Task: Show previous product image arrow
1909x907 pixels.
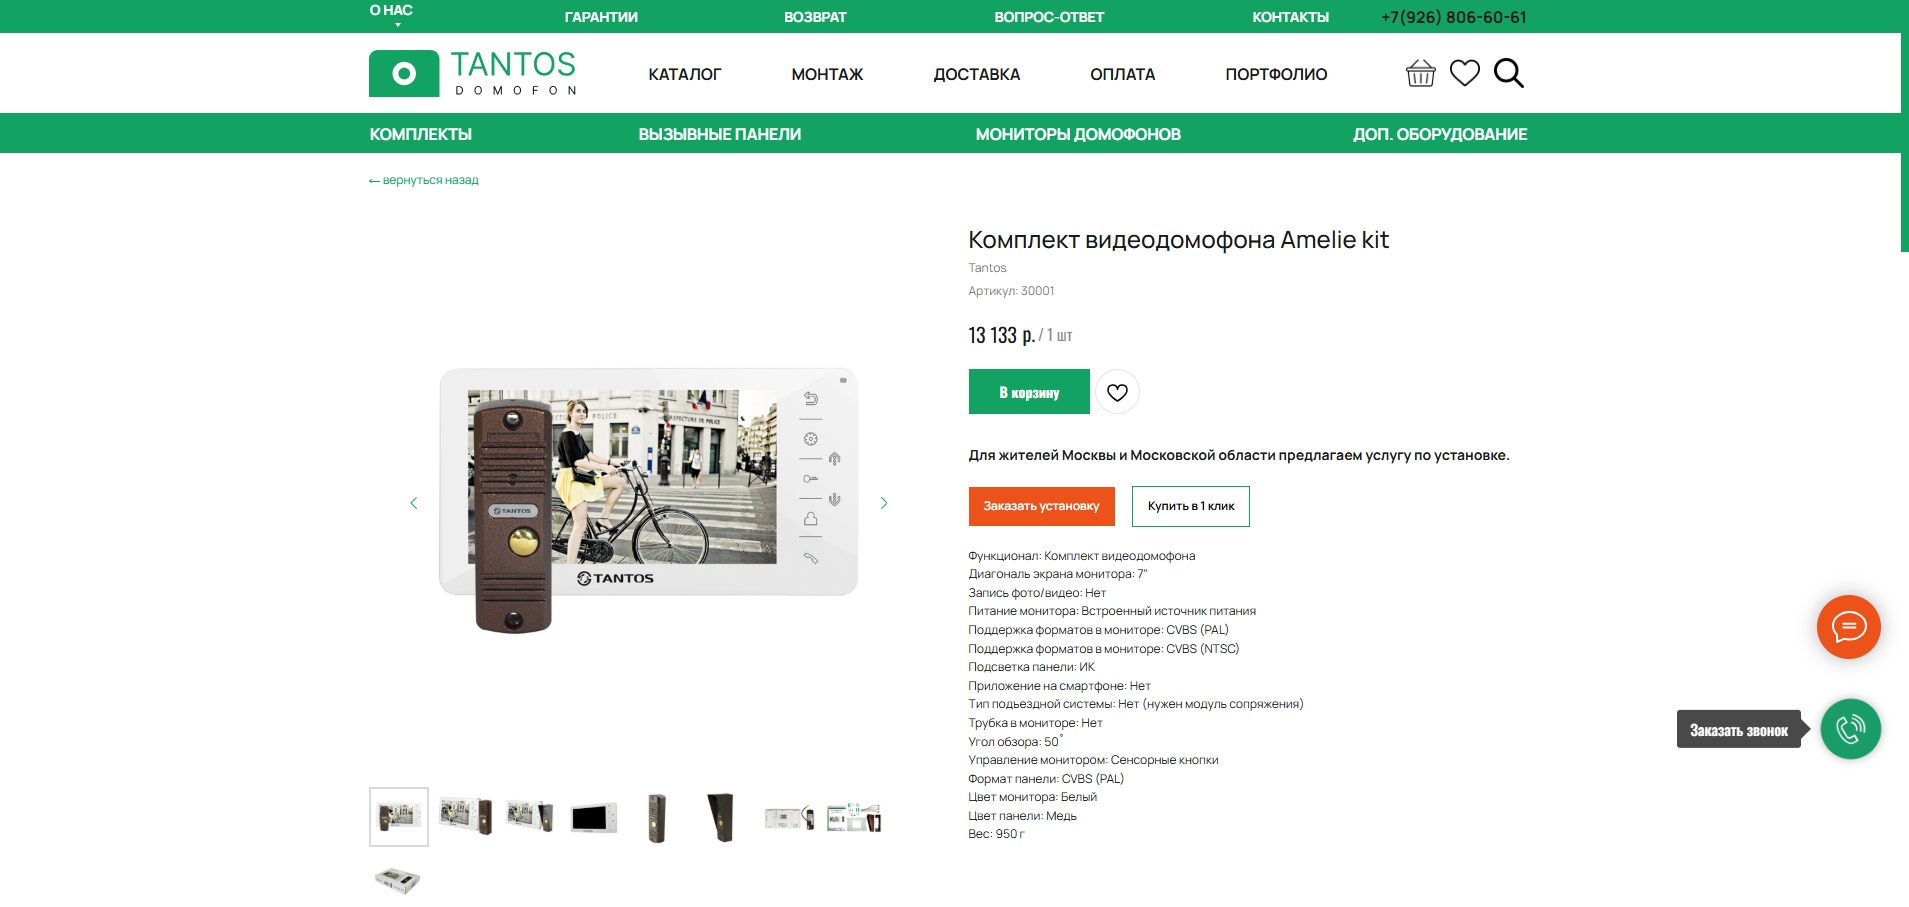Action: click(x=413, y=503)
